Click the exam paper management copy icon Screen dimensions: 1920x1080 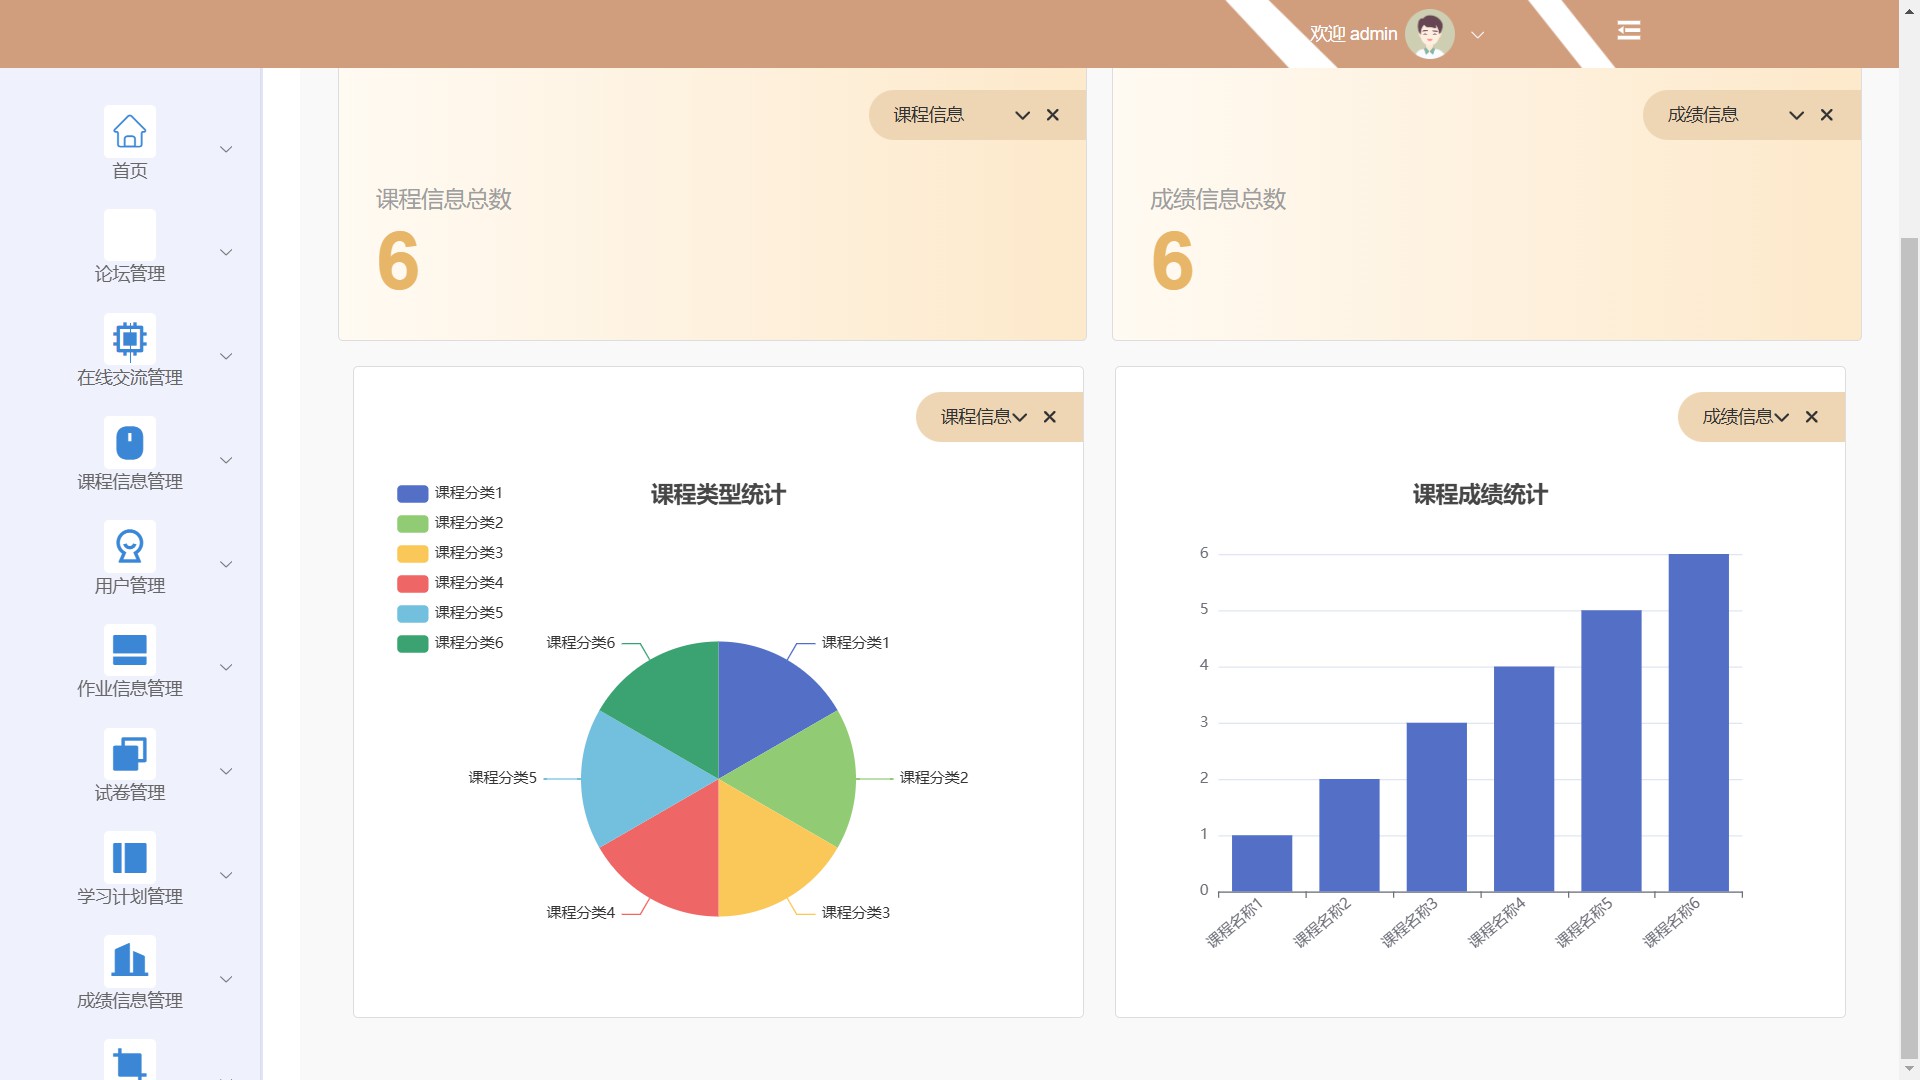pos(129,754)
